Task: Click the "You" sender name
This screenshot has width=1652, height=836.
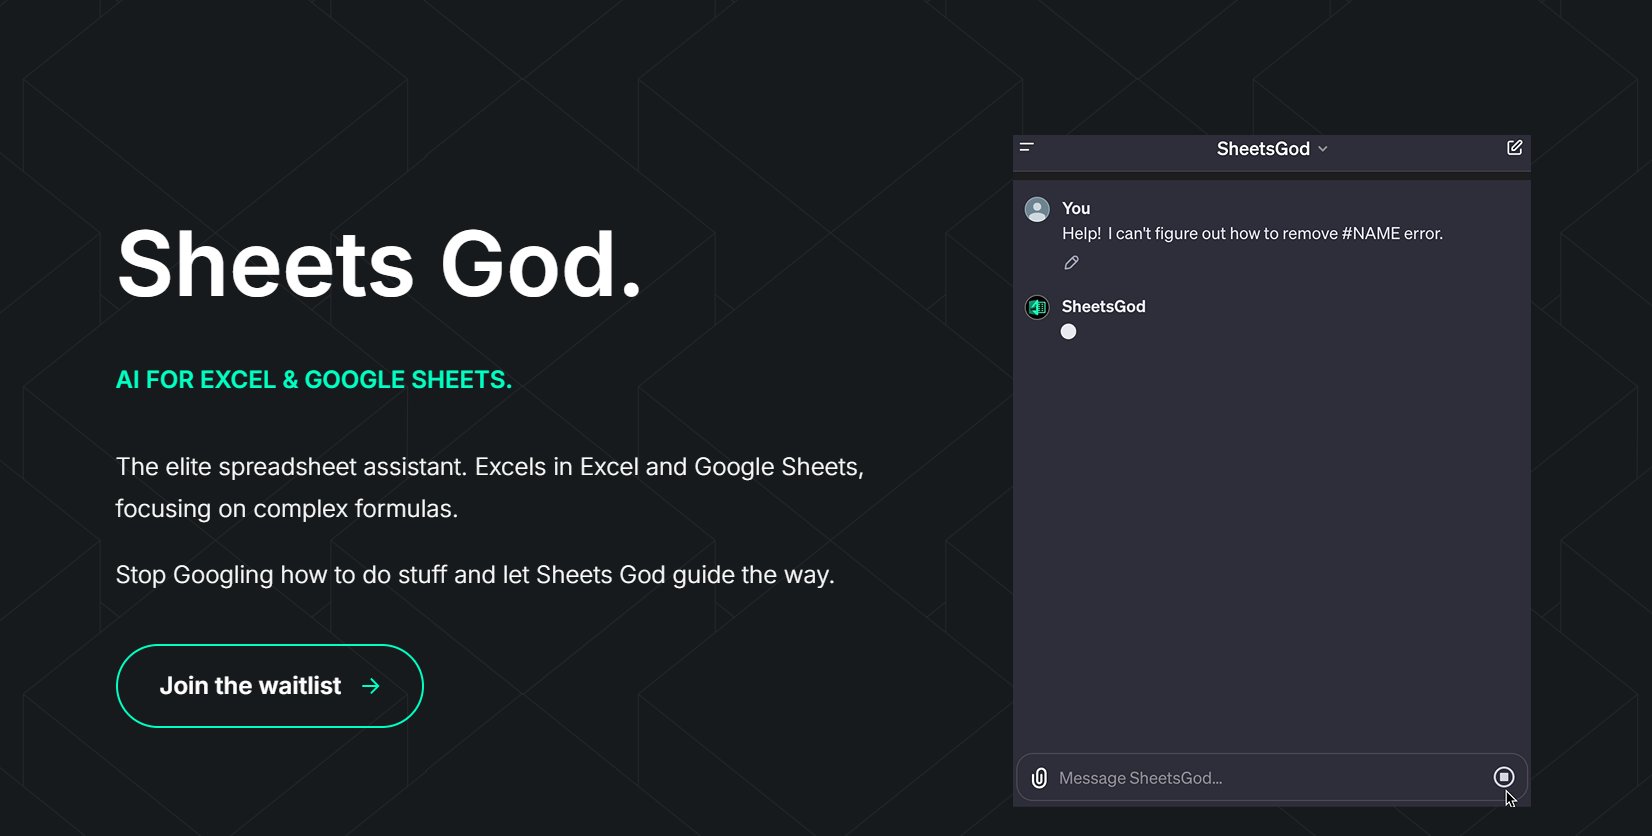Action: point(1076,208)
